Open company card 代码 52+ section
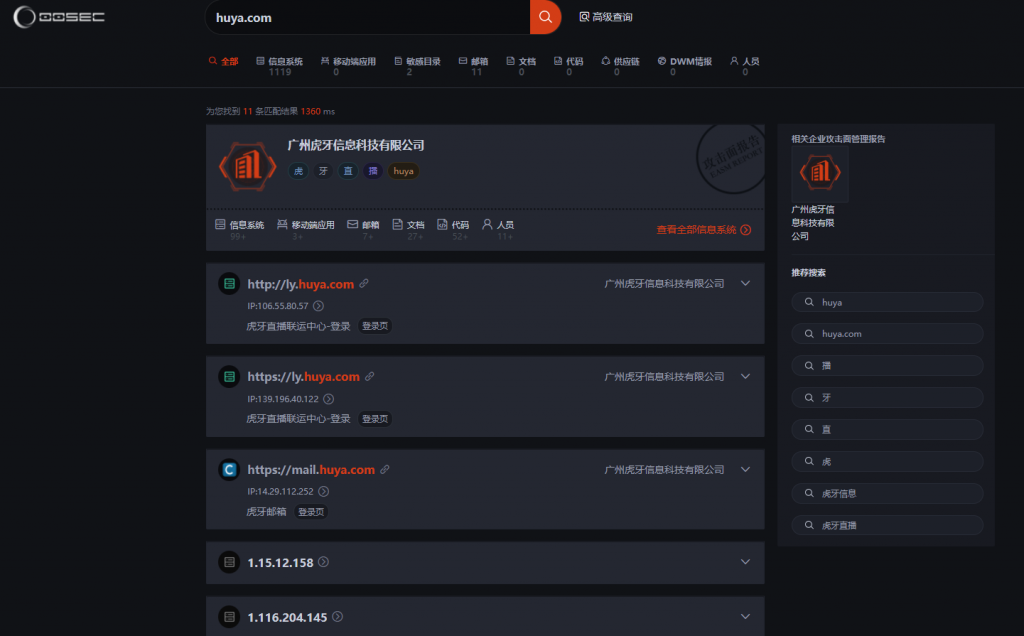This screenshot has height=636, width=1024. (x=453, y=229)
